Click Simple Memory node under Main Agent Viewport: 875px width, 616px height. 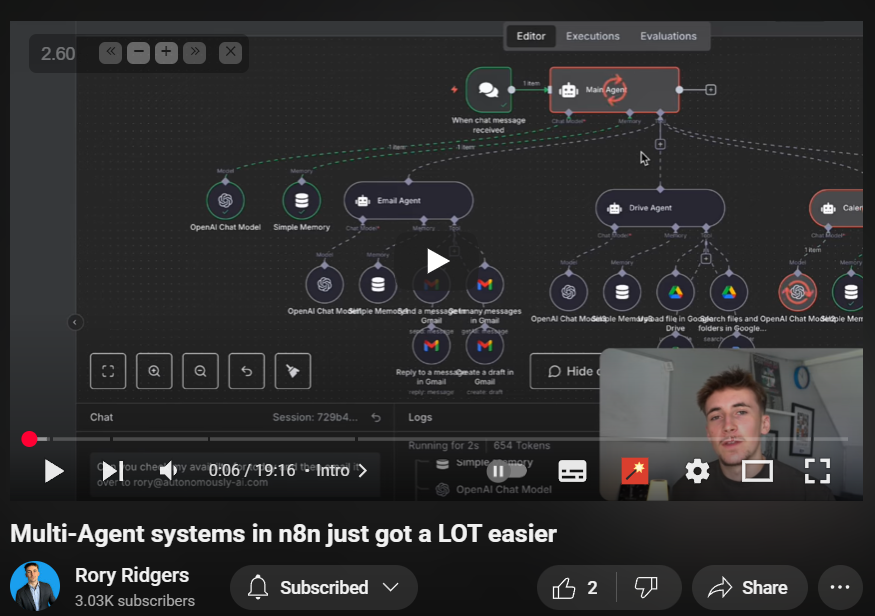(x=302, y=201)
